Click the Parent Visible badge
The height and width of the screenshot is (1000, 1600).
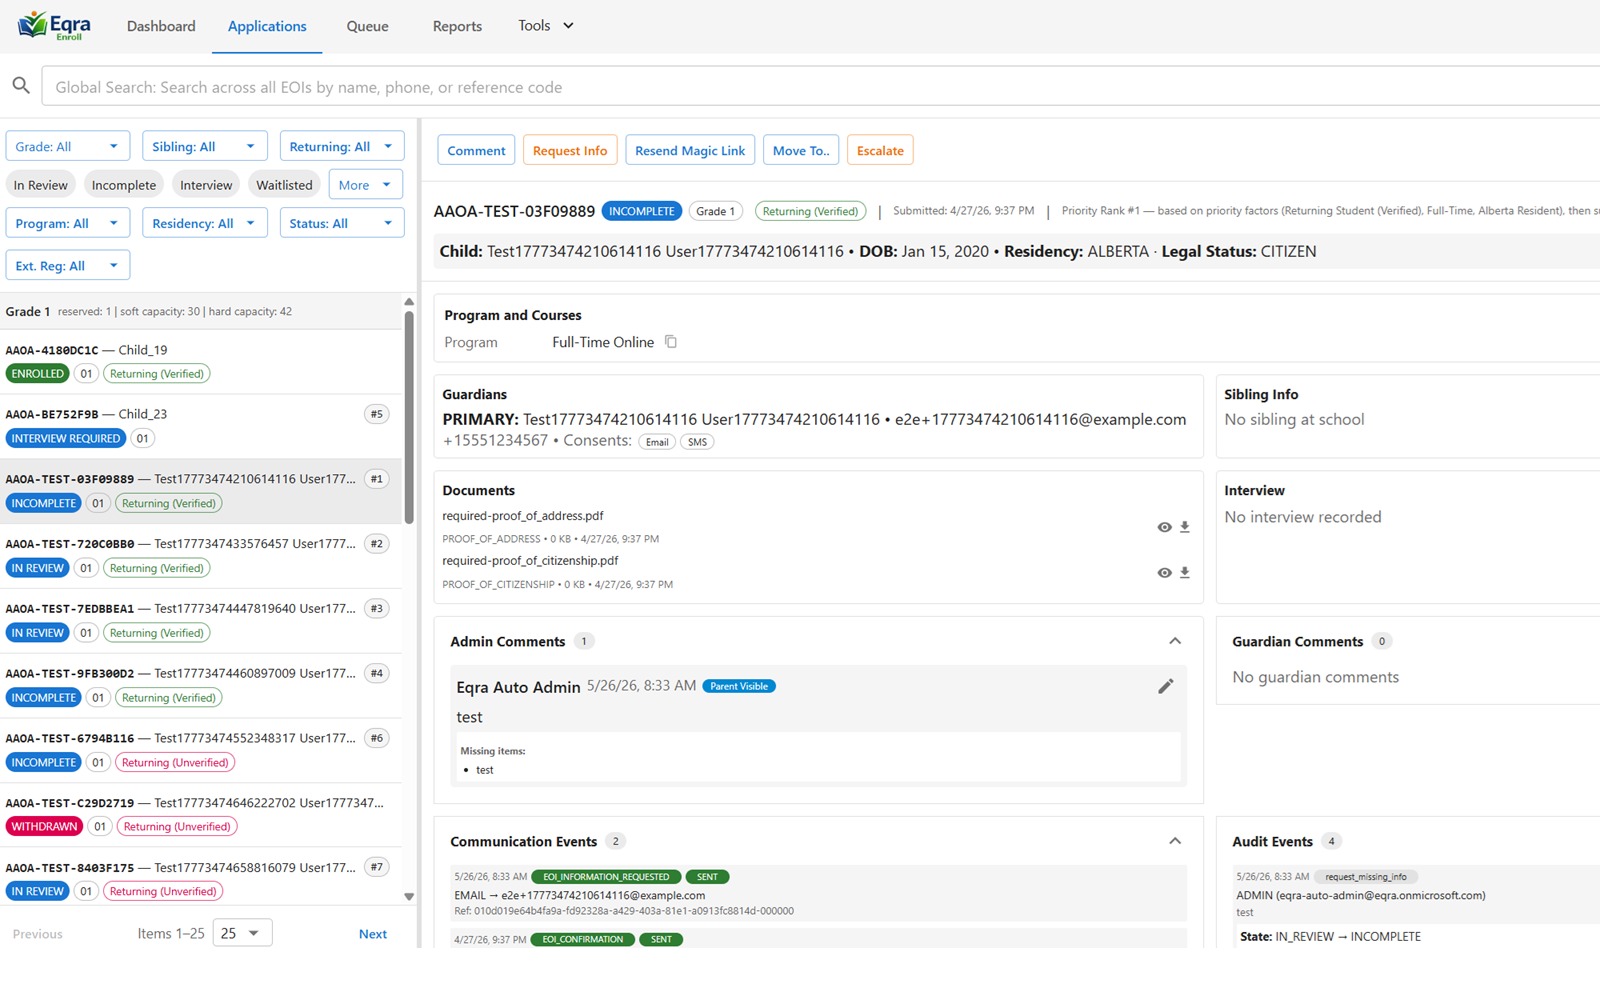point(739,686)
